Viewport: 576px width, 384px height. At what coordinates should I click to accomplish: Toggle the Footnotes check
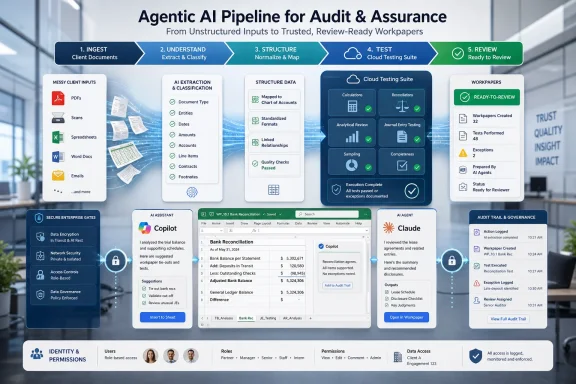tap(172, 177)
